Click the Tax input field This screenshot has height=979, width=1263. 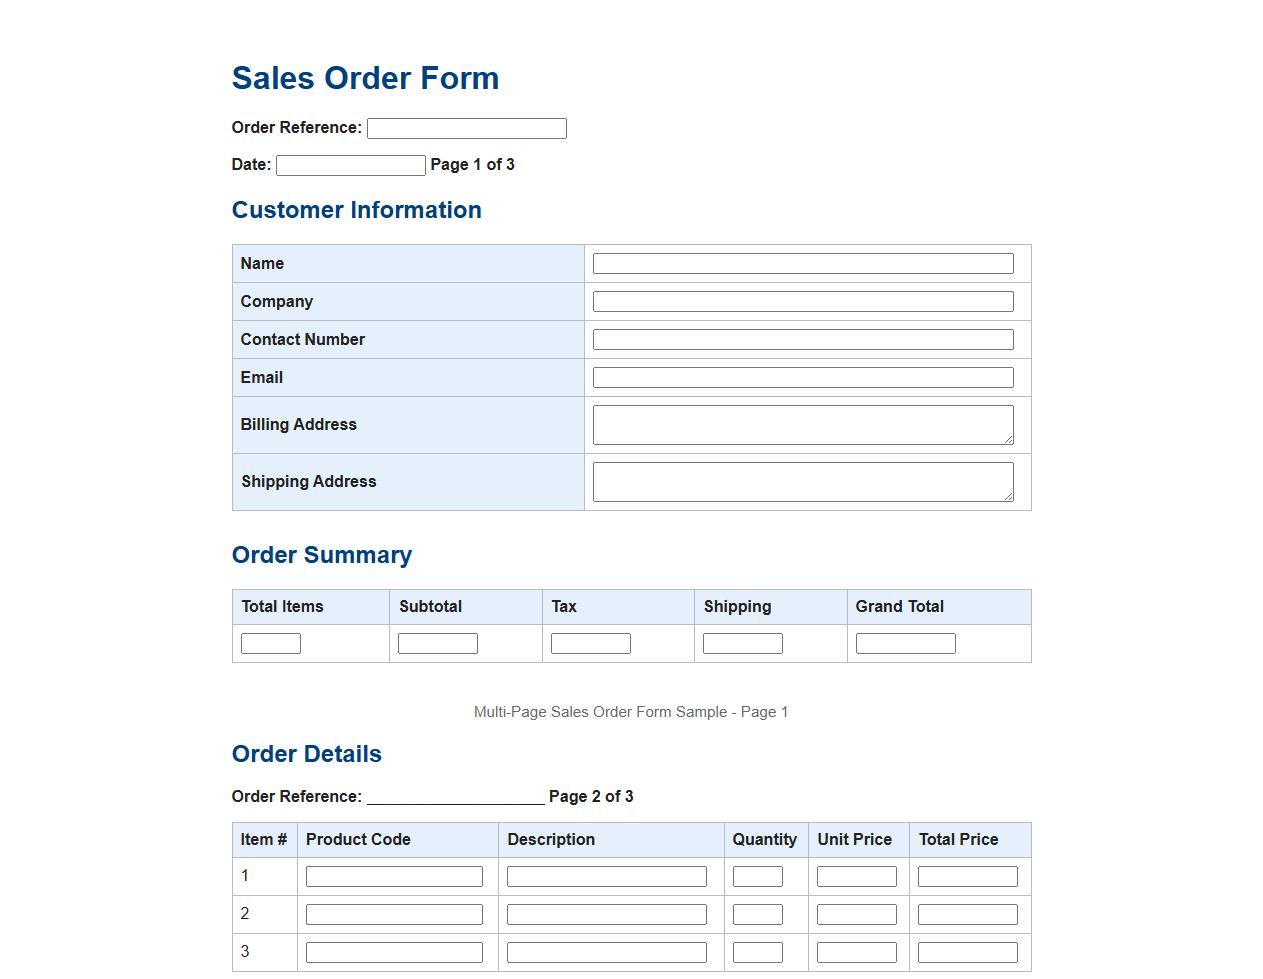click(590, 643)
